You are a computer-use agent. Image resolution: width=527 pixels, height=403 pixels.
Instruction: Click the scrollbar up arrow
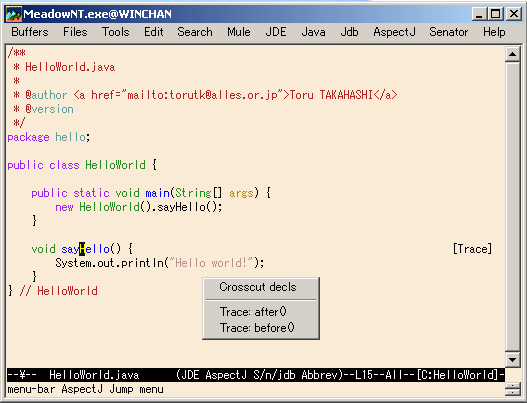click(x=513, y=54)
